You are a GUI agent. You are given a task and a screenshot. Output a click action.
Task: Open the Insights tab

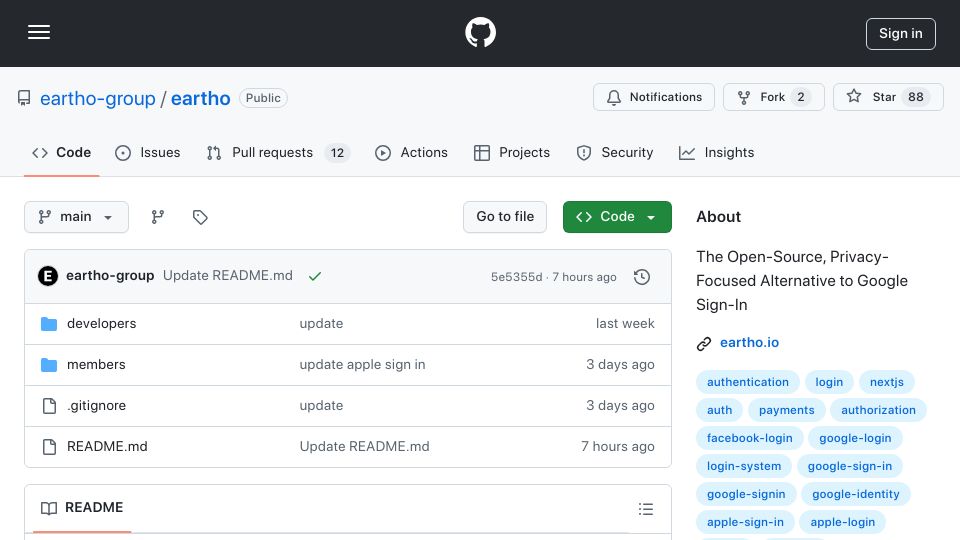716,152
